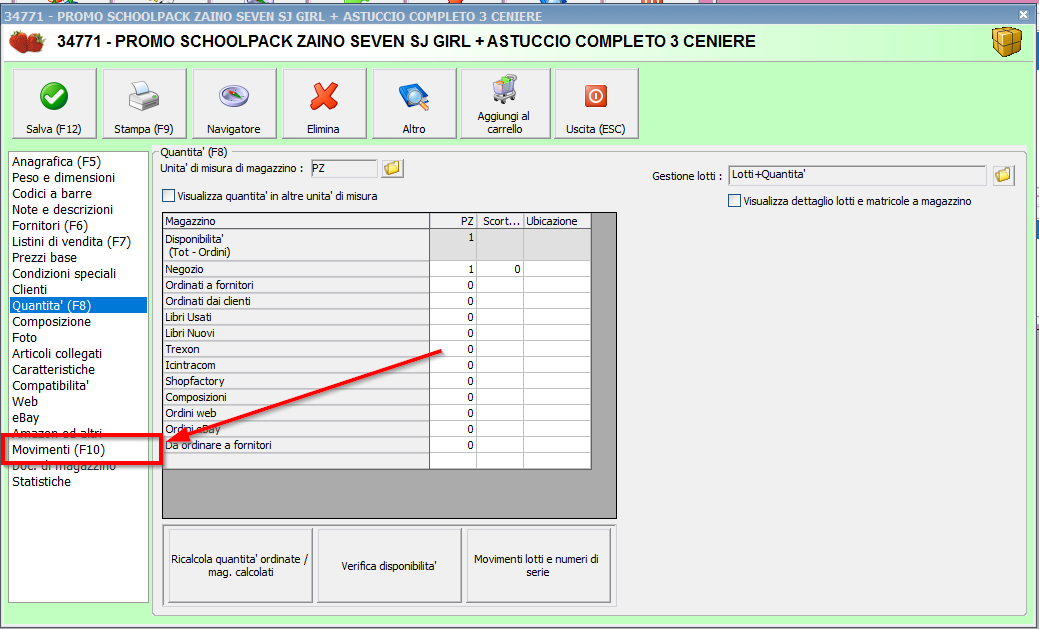Click the strawberry icon in header

pyautogui.click(x=27, y=42)
